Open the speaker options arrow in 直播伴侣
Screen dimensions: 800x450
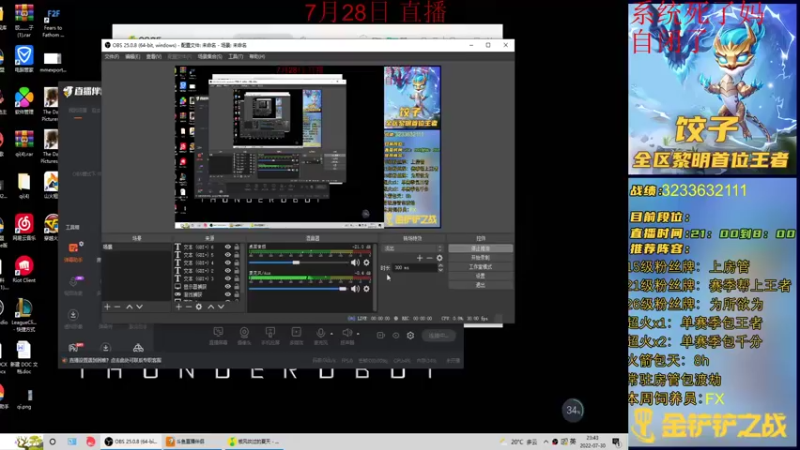(358, 334)
